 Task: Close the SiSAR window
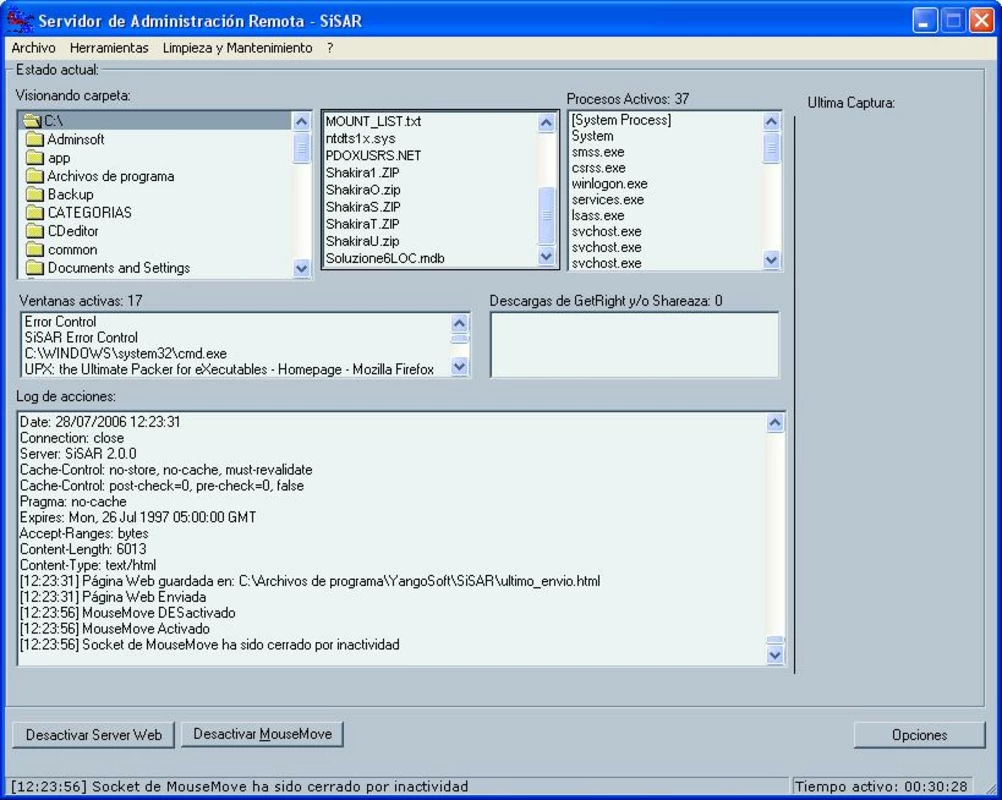(980, 20)
